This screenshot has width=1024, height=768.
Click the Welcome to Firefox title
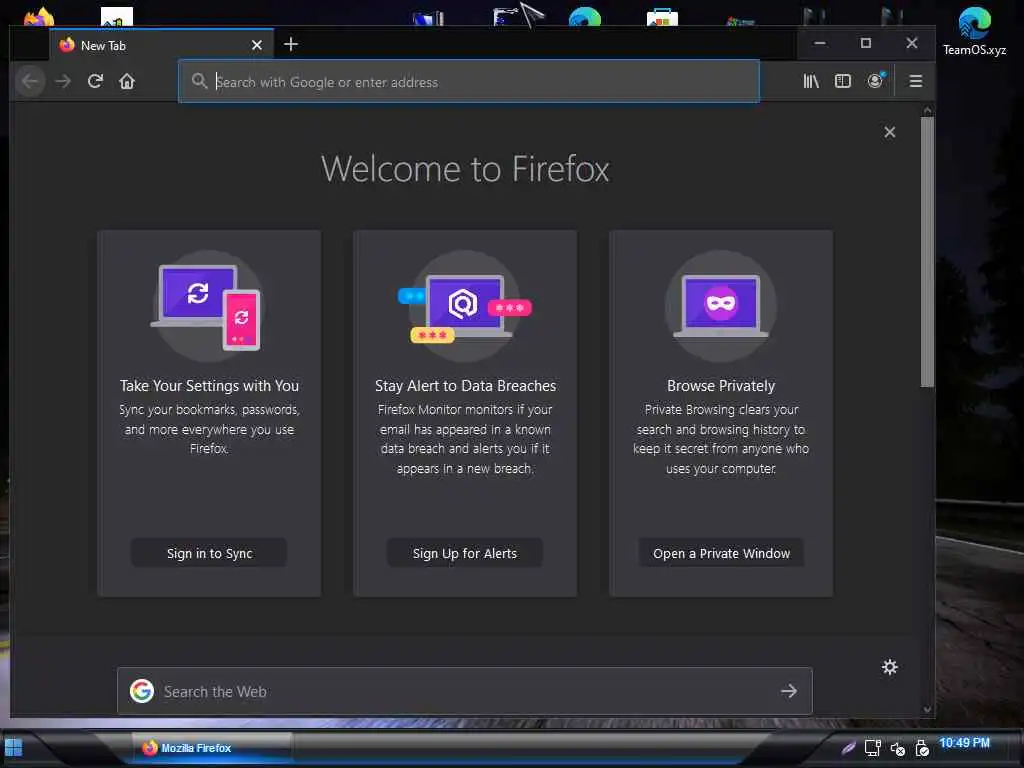pyautogui.click(x=465, y=169)
